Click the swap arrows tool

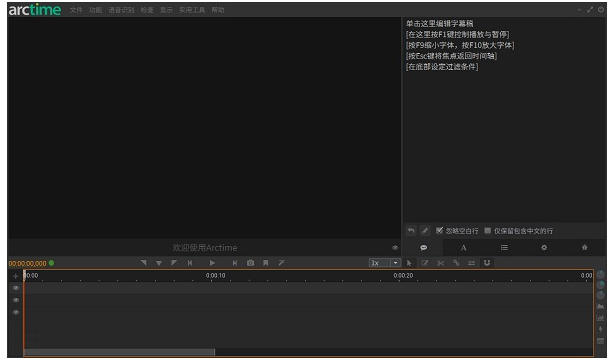(x=471, y=263)
